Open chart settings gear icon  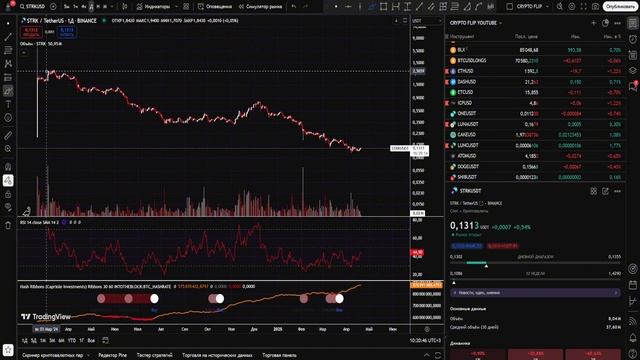coord(572,7)
